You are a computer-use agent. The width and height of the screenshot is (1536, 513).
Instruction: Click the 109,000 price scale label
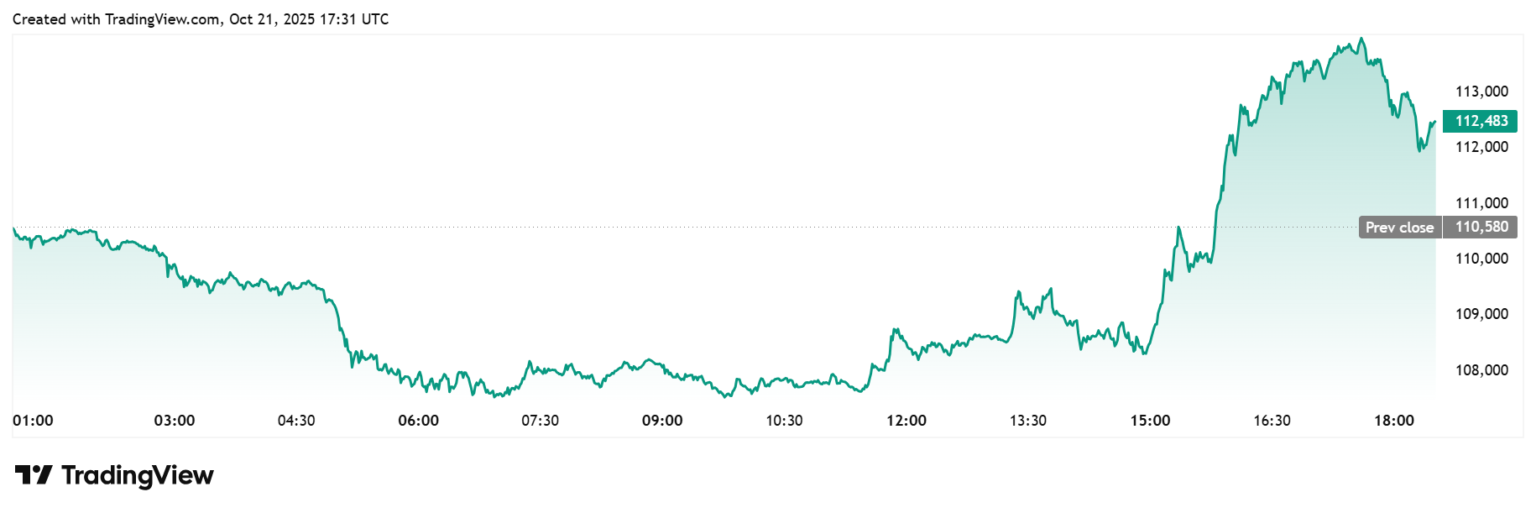[1480, 314]
